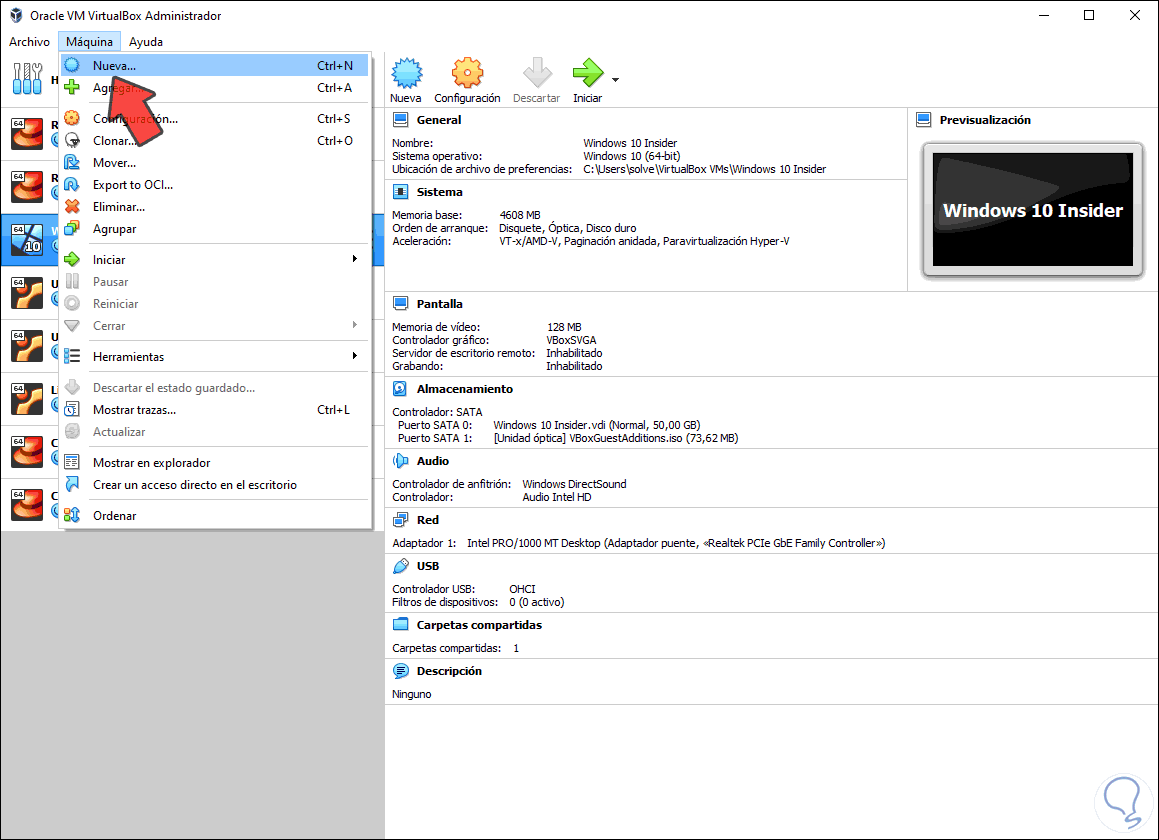Click the Audio speaker icon
Image resolution: width=1159 pixels, height=840 pixels.
click(x=400, y=461)
